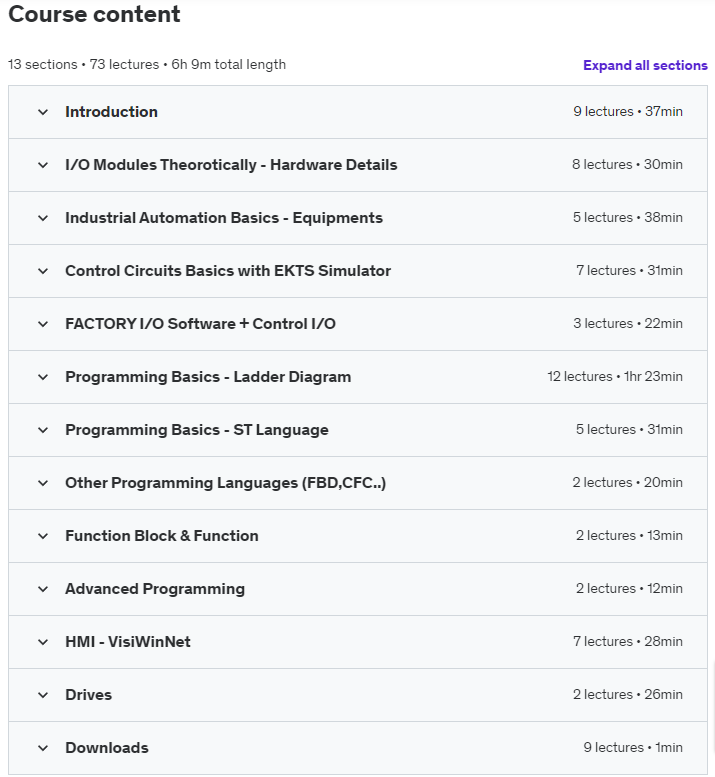Viewport: 715px width, 777px height.
Task: Expand Drives section chevron
Action: [43, 695]
